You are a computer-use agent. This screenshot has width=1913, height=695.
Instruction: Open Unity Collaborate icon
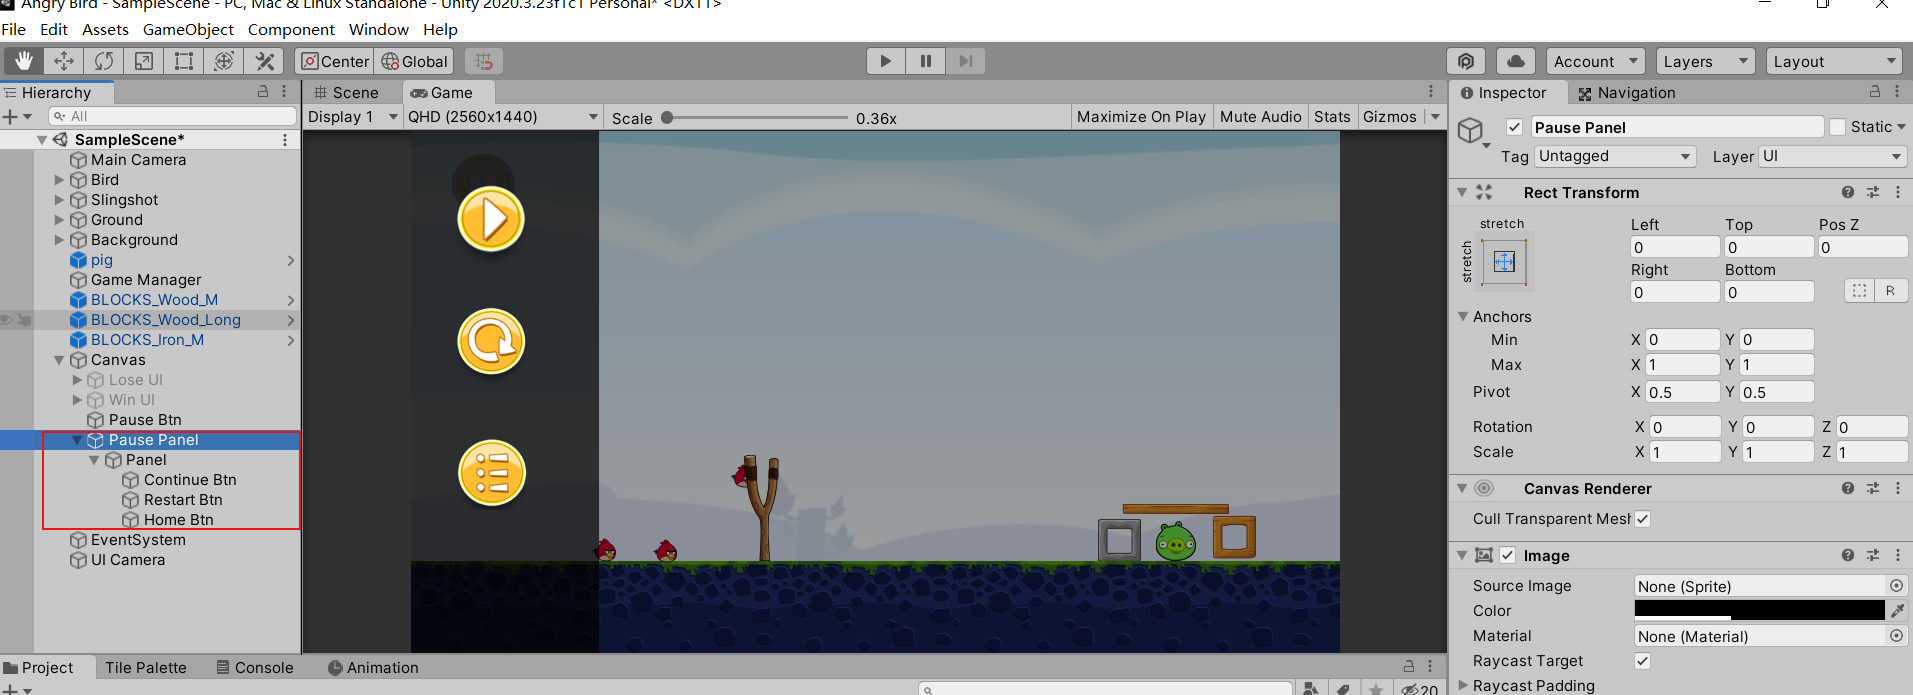[x=1466, y=61]
